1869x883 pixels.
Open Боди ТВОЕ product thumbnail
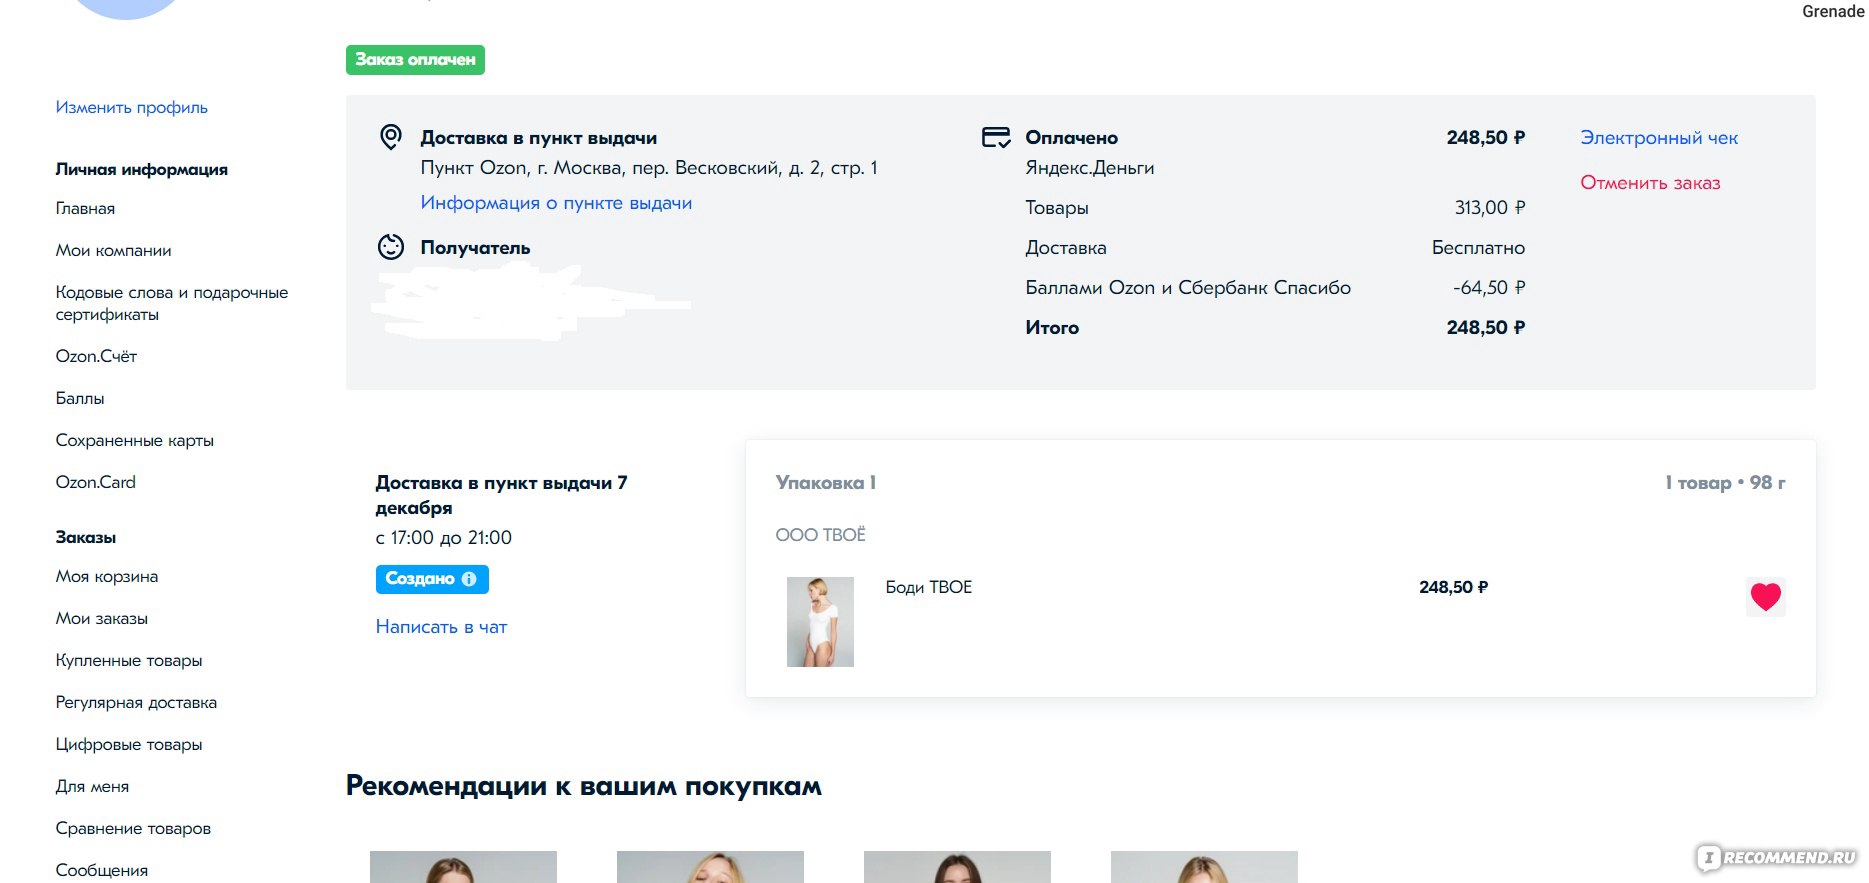coord(820,621)
